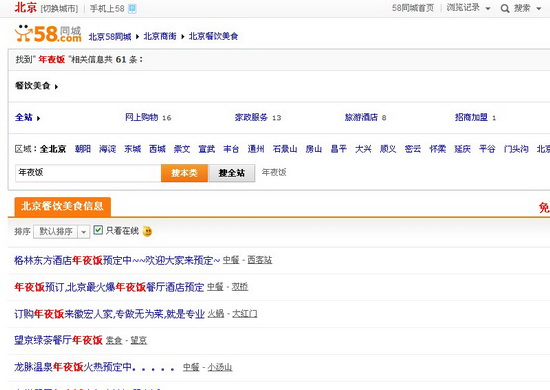Click the search input containing 年夜饭
Viewport: 550px width, 390px height.
tap(88, 173)
